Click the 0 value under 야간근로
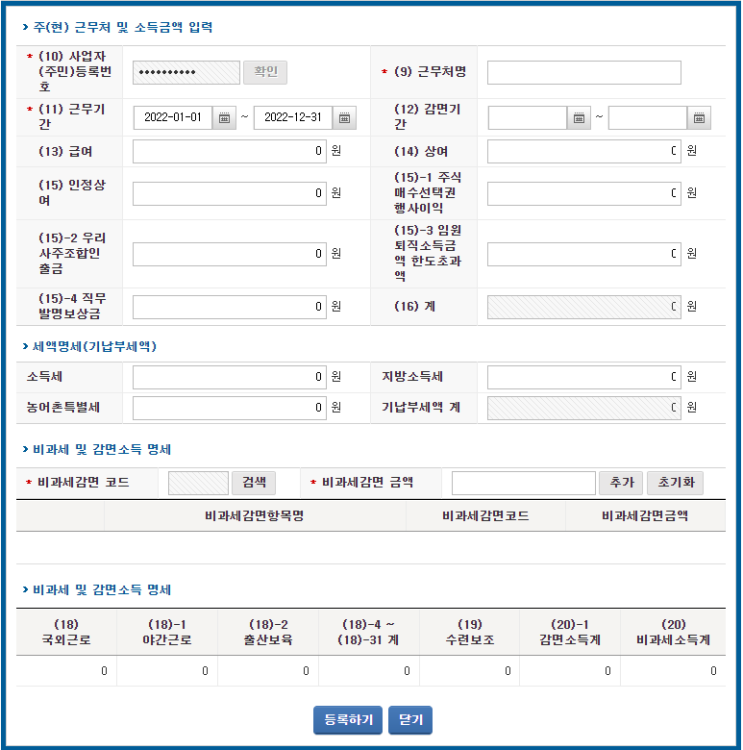This screenshot has width=743, height=750. pyautogui.click(x=205, y=671)
